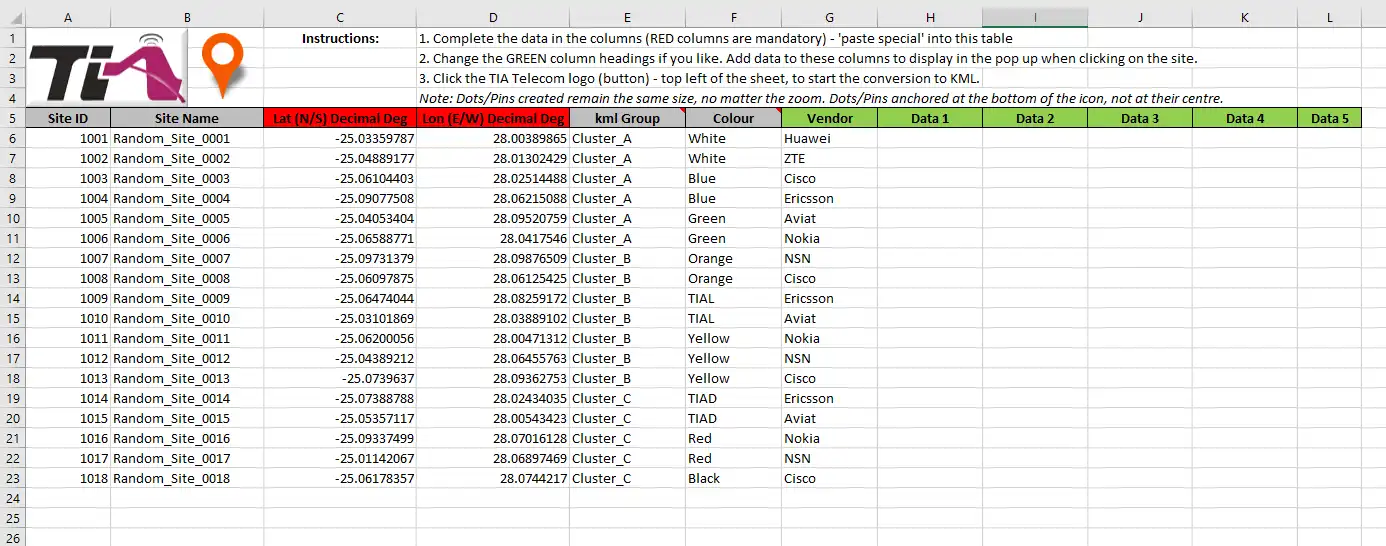The width and height of the screenshot is (1386, 546).
Task: Click the Site ID header cell
Action: point(68,118)
